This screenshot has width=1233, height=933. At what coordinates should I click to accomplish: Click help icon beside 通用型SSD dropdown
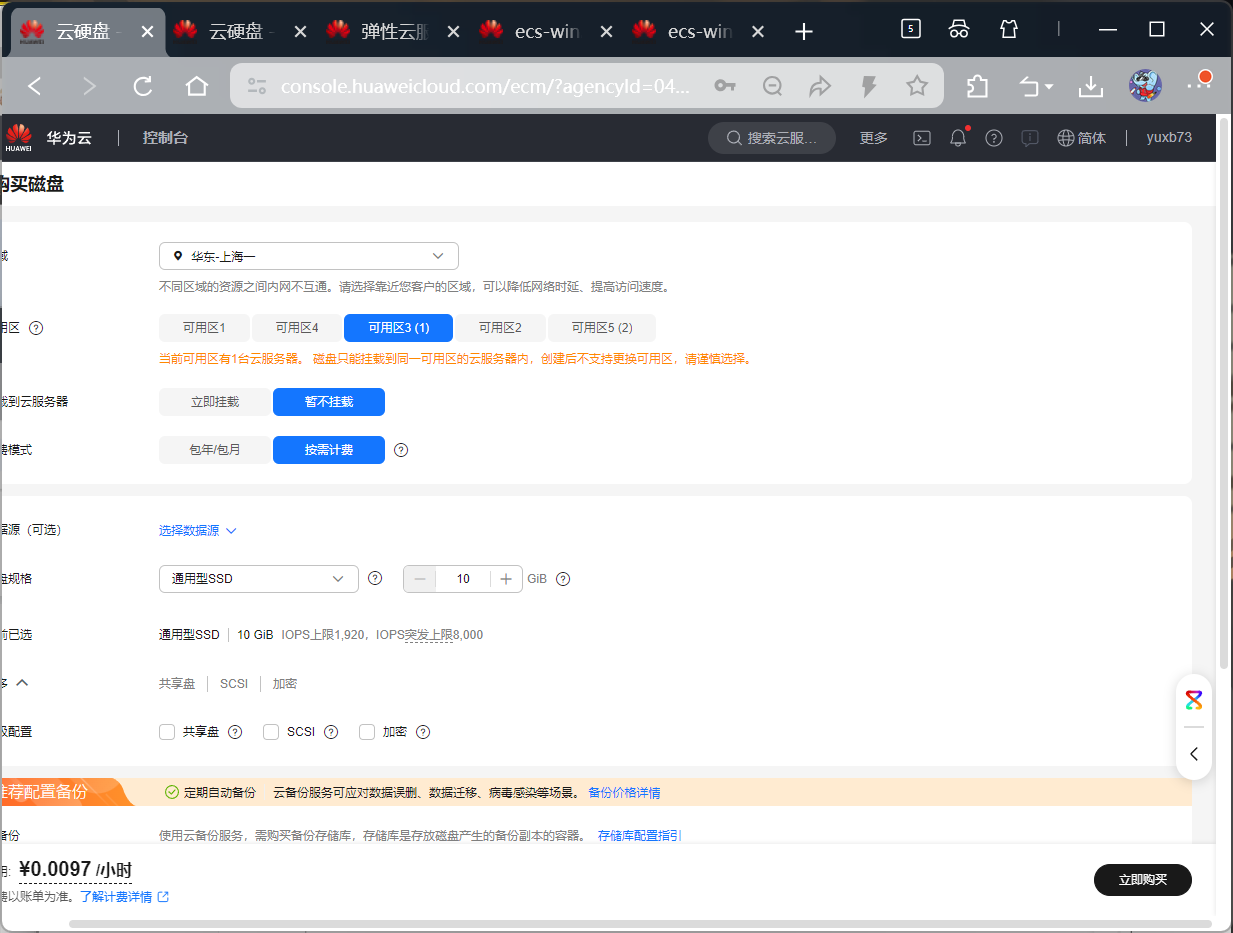376,578
